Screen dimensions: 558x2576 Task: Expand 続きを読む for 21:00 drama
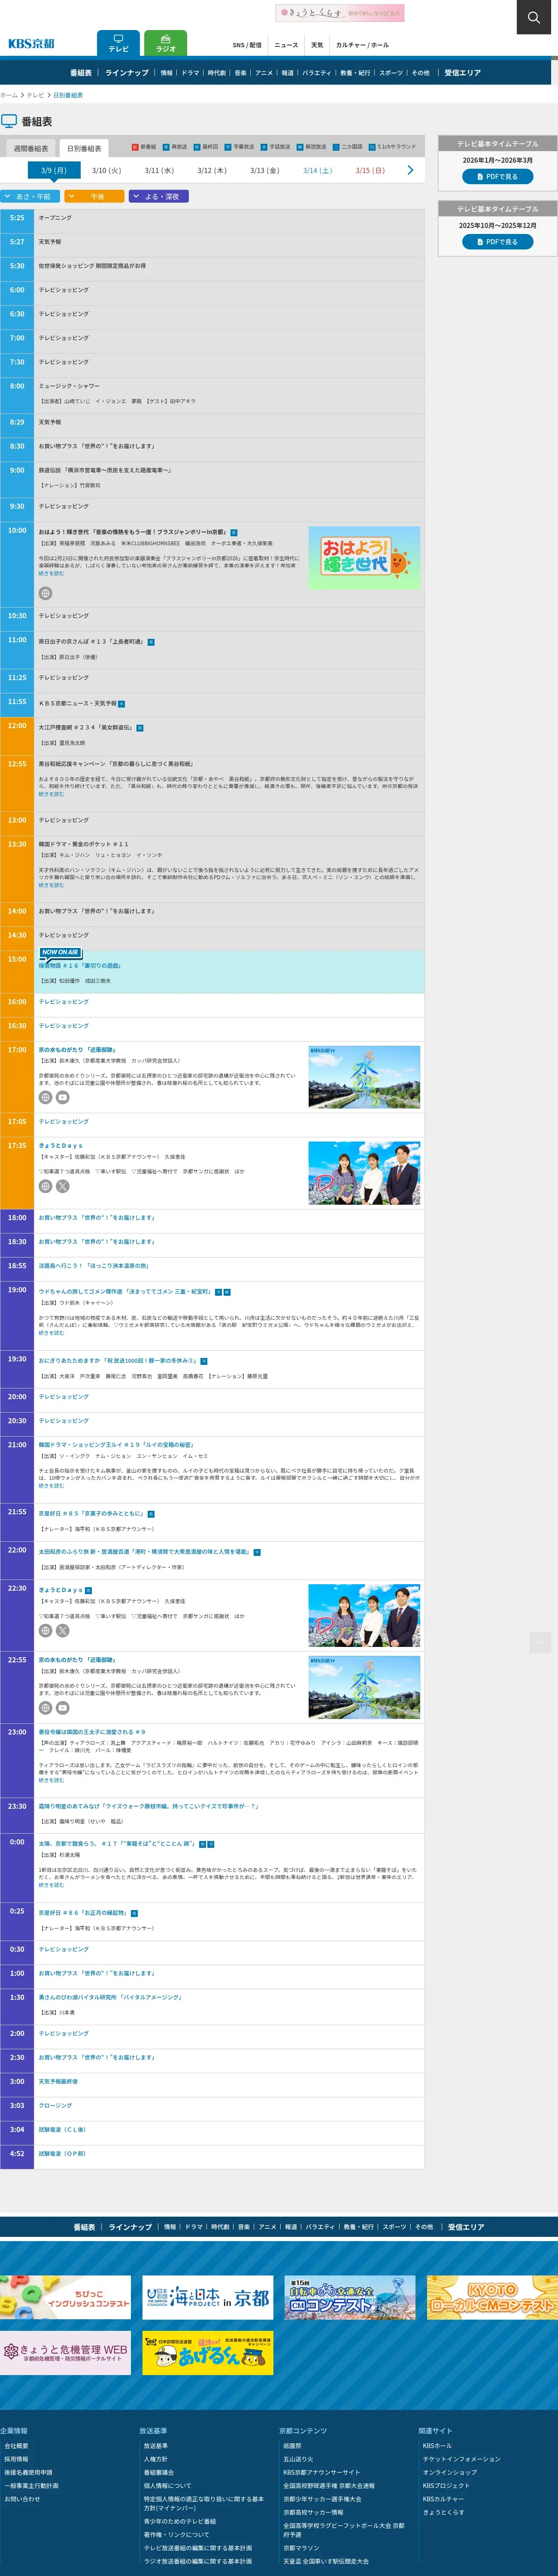pos(51,1486)
